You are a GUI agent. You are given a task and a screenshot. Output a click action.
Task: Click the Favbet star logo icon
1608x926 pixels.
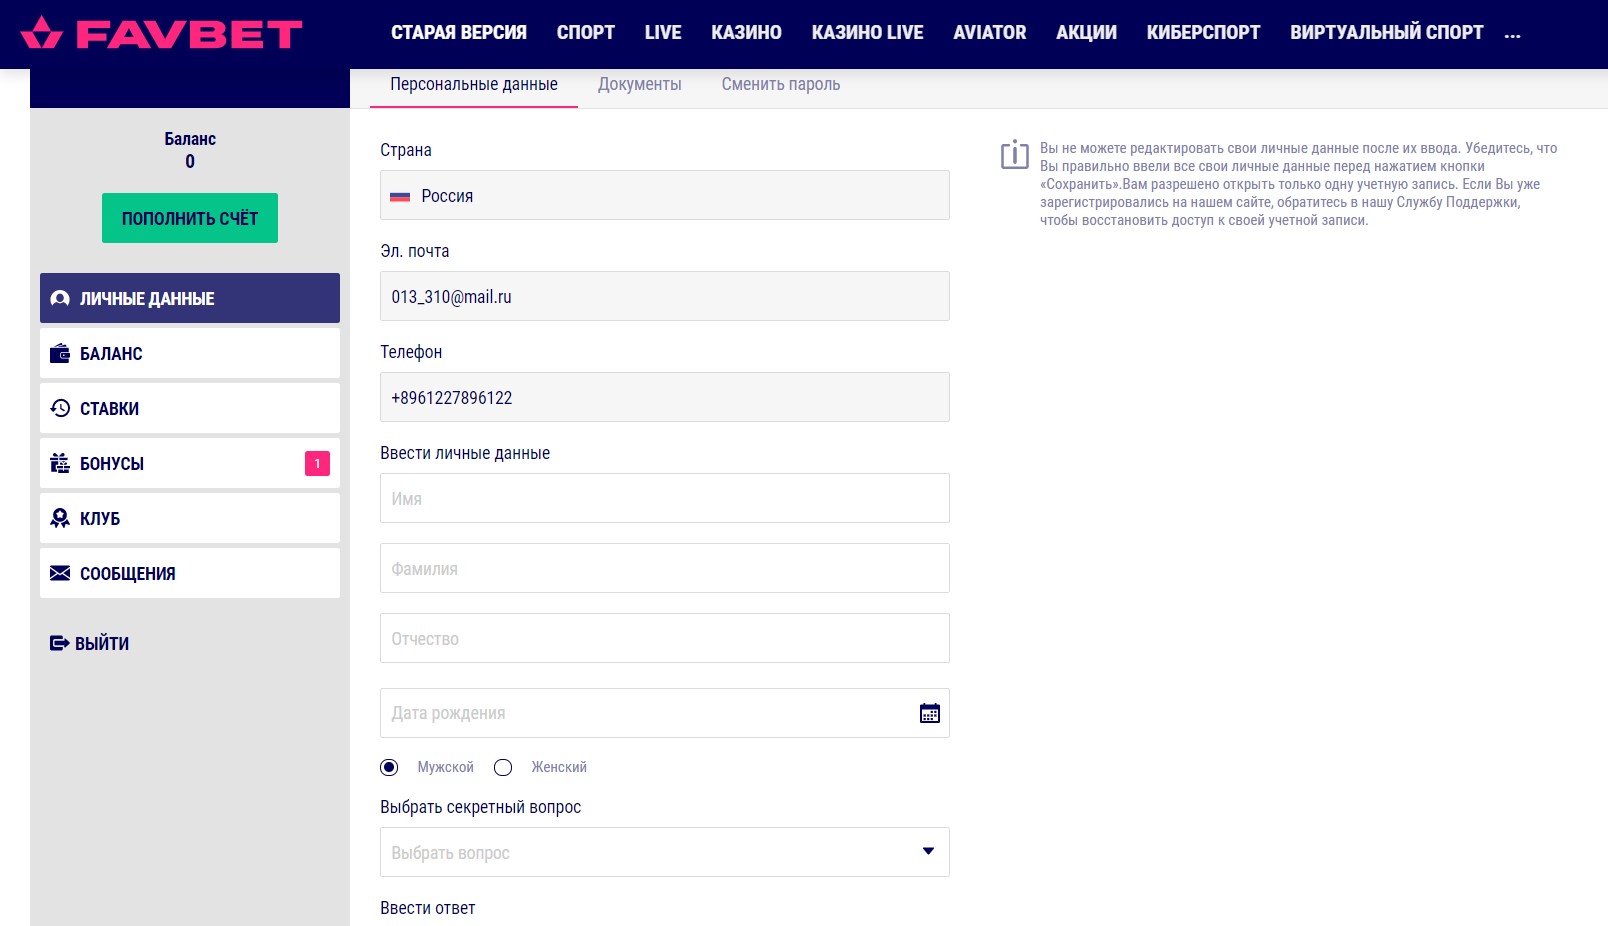coord(41,33)
